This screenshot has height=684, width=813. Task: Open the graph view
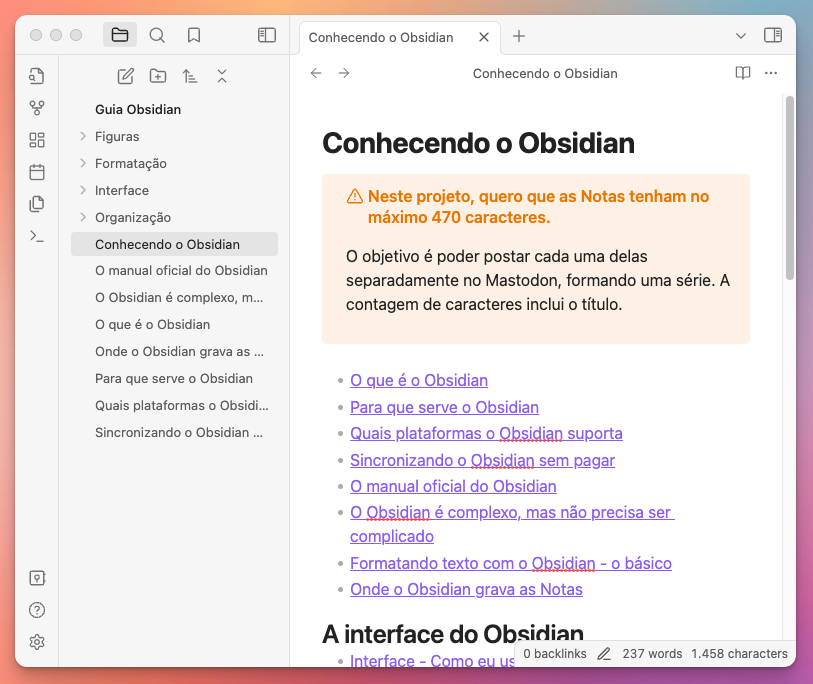[37, 108]
